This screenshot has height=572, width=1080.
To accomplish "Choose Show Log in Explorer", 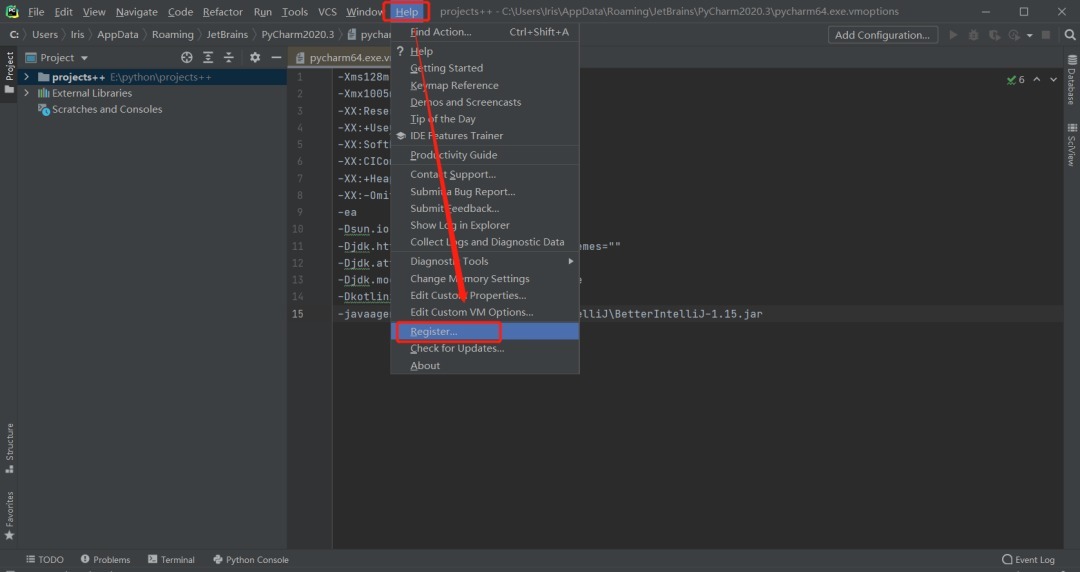I will (x=485, y=225).
